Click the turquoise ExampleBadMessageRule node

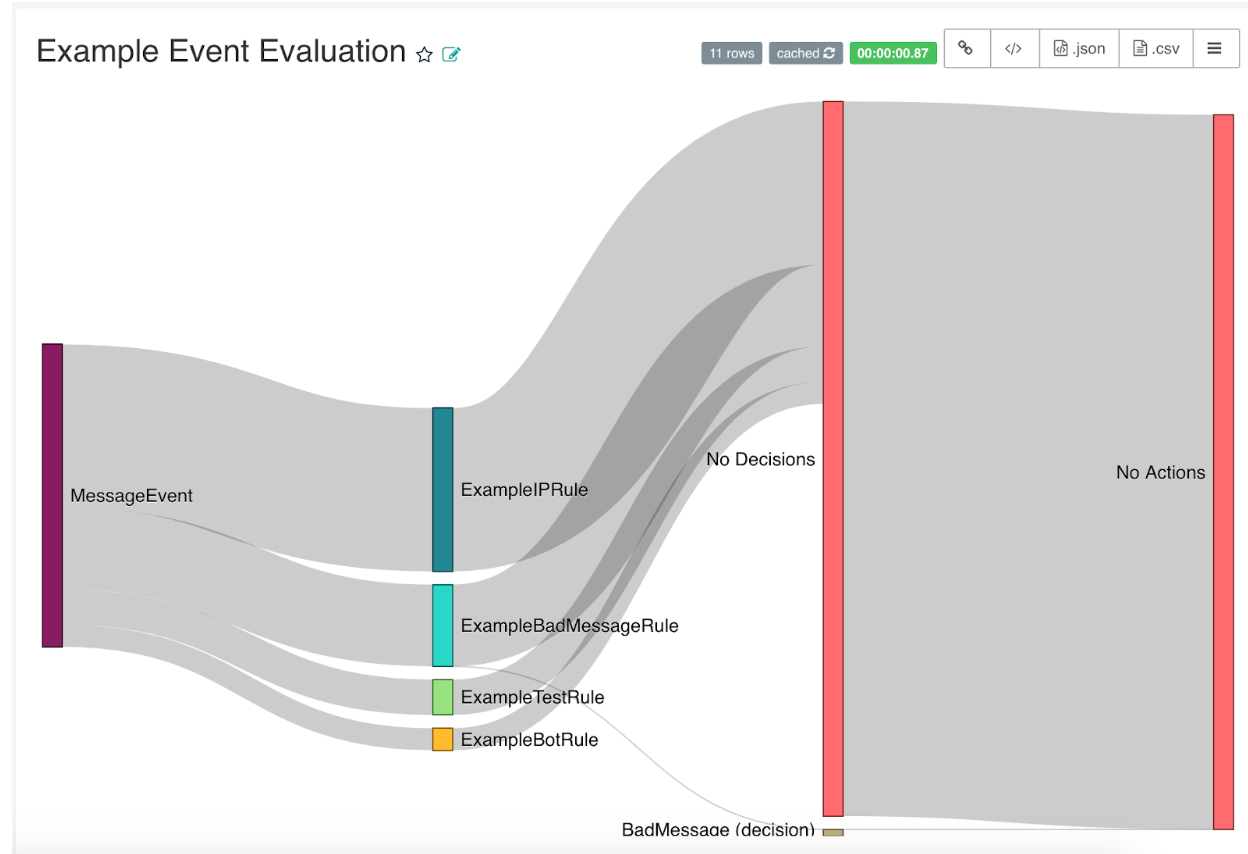pyautogui.click(x=442, y=625)
